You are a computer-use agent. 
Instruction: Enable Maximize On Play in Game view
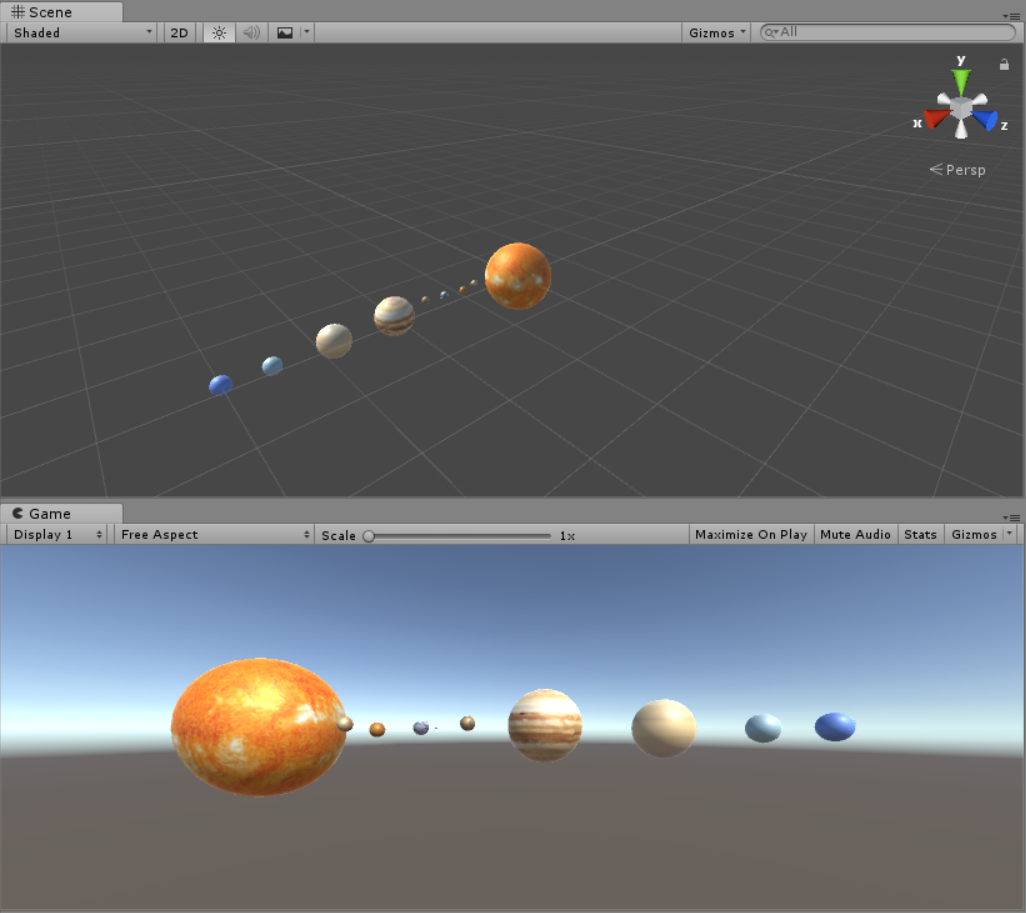[x=750, y=534]
